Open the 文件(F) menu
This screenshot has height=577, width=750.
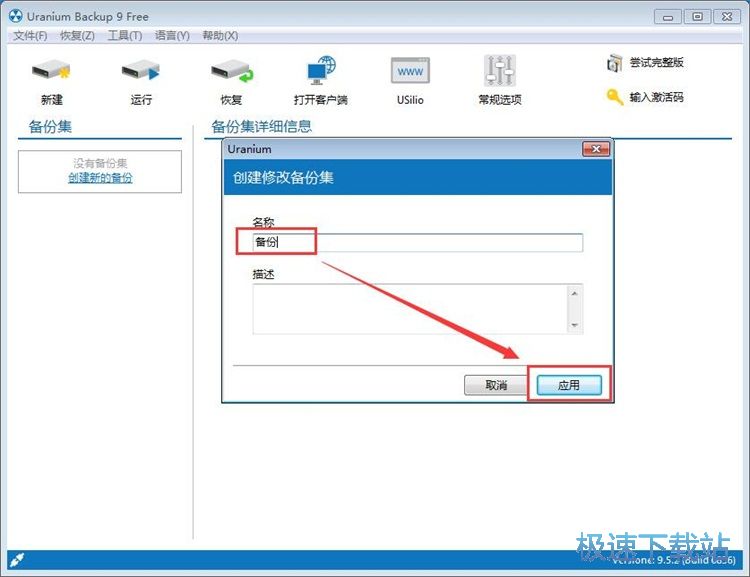pyautogui.click(x=30, y=35)
